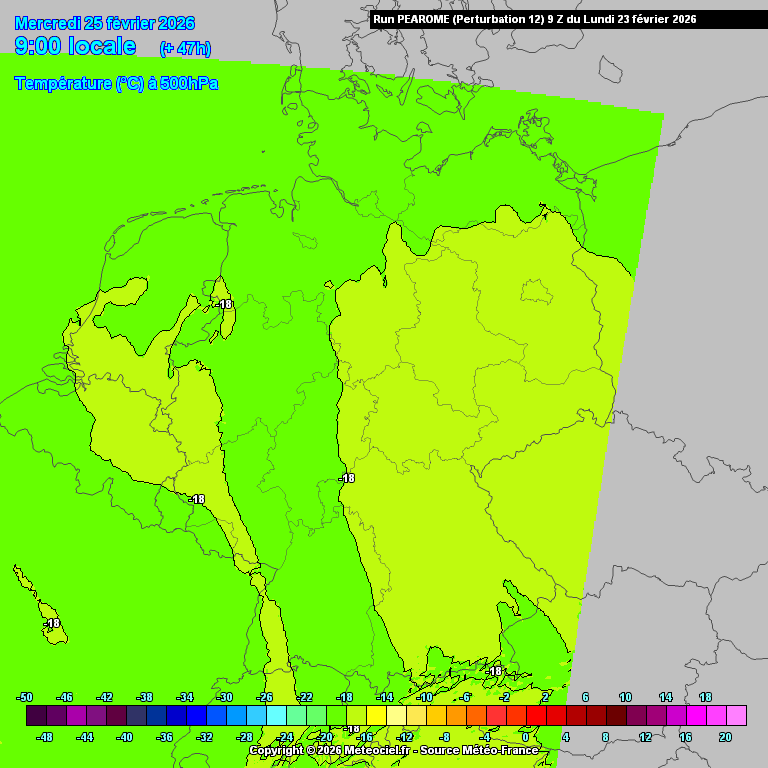This screenshot has height=768, width=768.
Task: Select the -18 contour label at bottom right
Action: tap(492, 671)
